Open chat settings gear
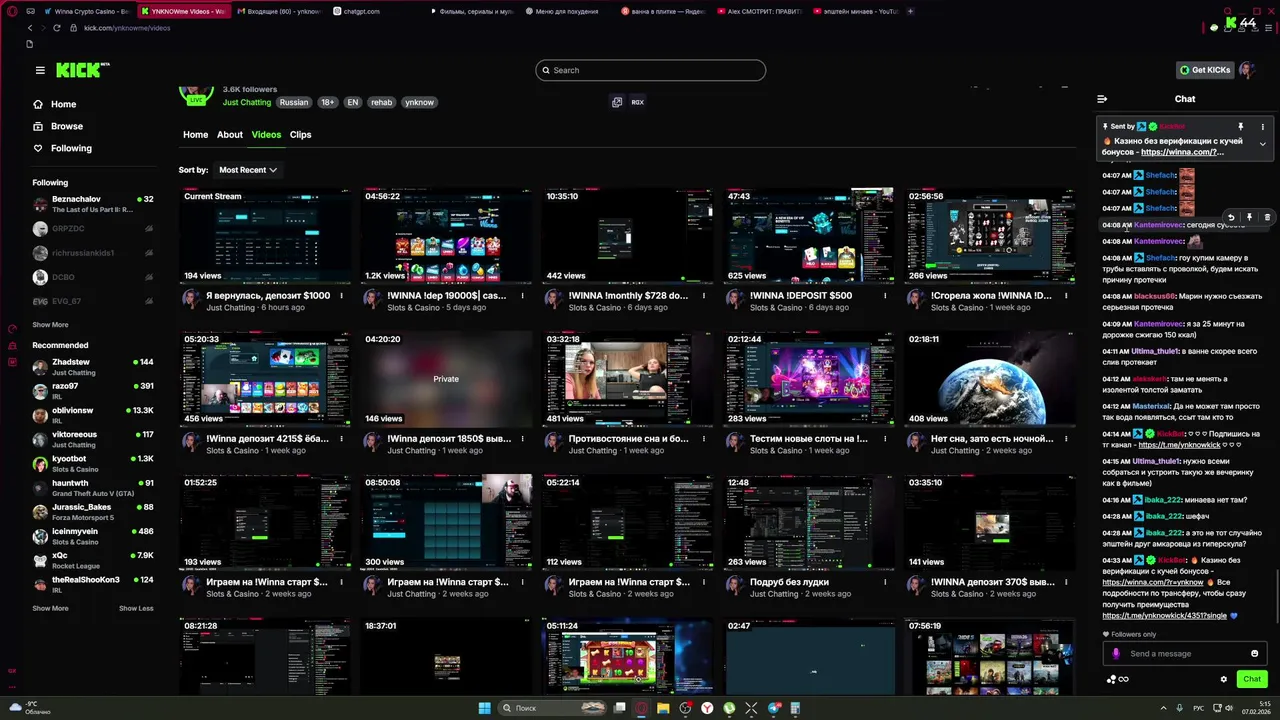The image size is (1280, 720). pyautogui.click(x=1223, y=679)
